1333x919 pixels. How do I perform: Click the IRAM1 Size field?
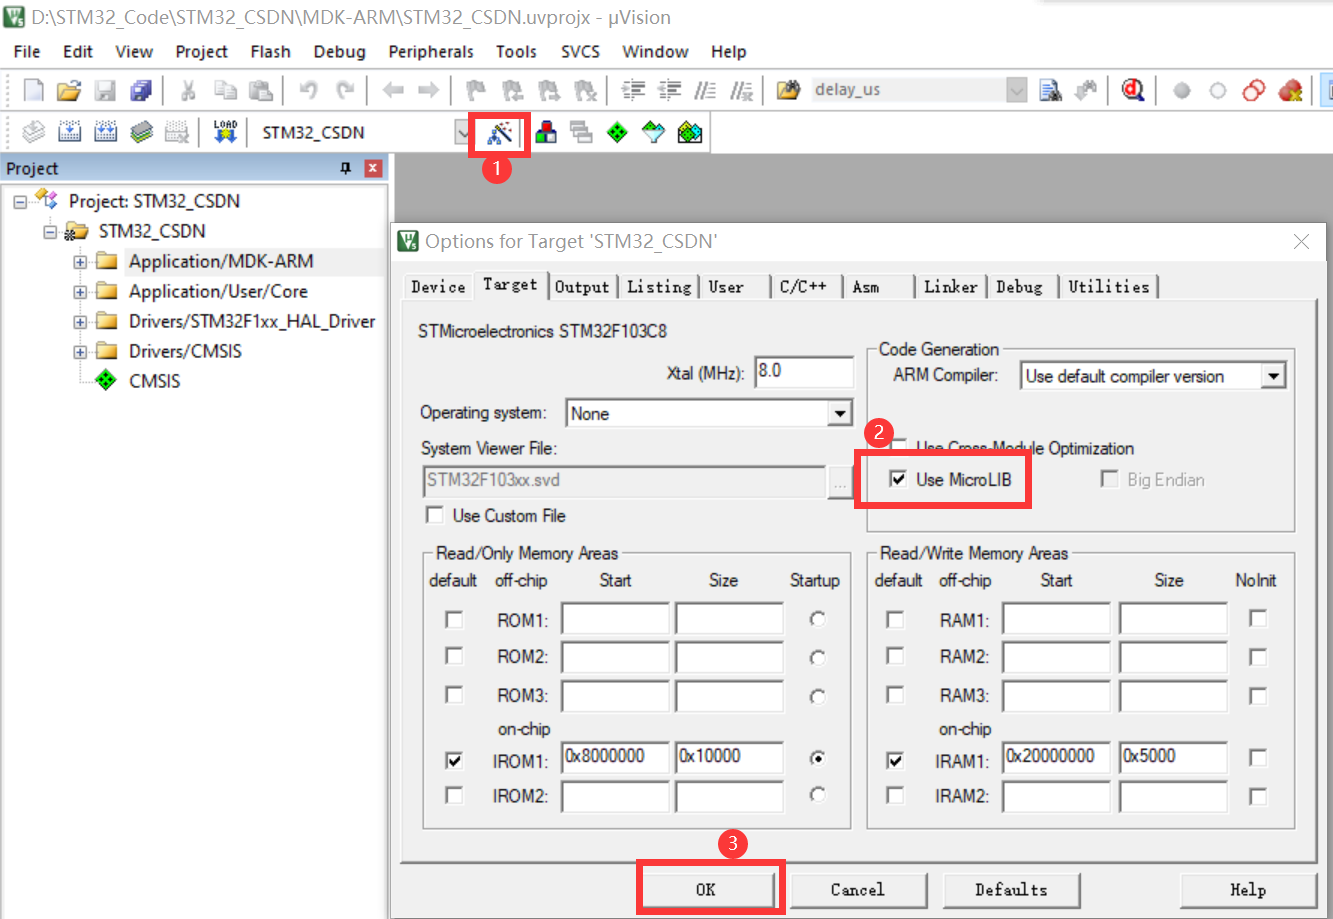[x=1173, y=757]
